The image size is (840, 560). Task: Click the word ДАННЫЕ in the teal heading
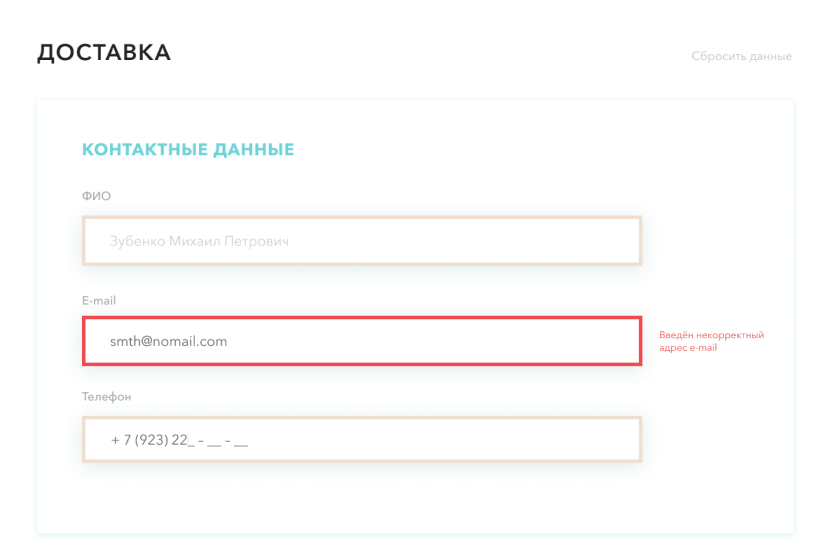tap(254, 150)
